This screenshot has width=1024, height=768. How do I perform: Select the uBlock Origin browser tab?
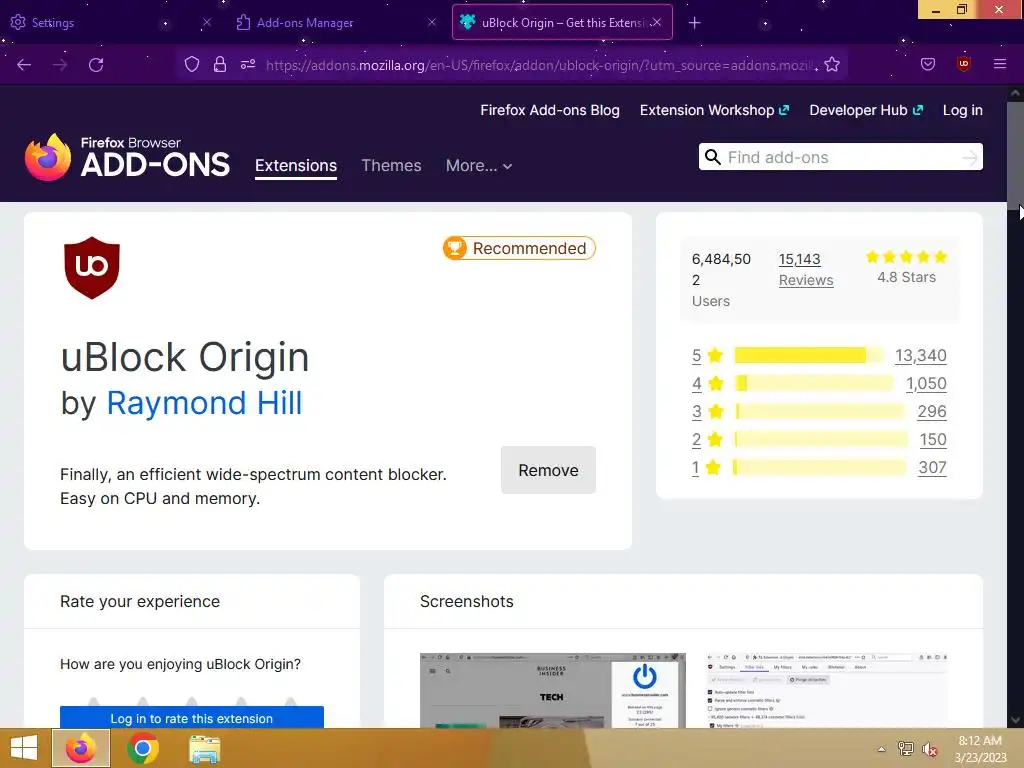562,23
